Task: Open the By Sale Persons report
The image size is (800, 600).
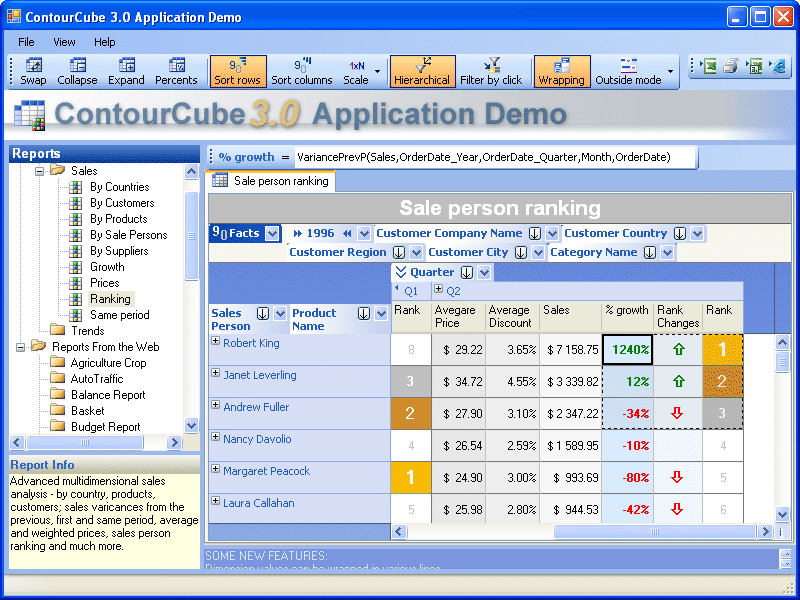Action: [129, 235]
